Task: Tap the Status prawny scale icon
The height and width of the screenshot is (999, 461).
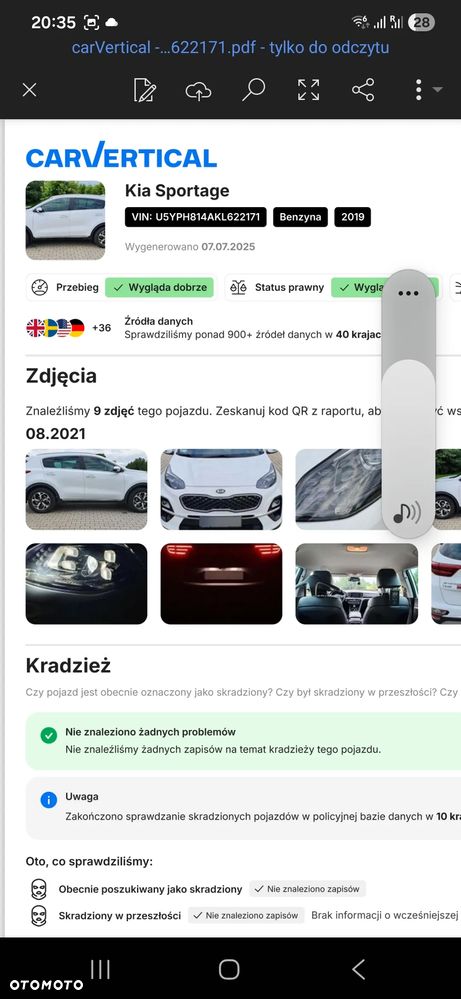Action: [x=238, y=287]
